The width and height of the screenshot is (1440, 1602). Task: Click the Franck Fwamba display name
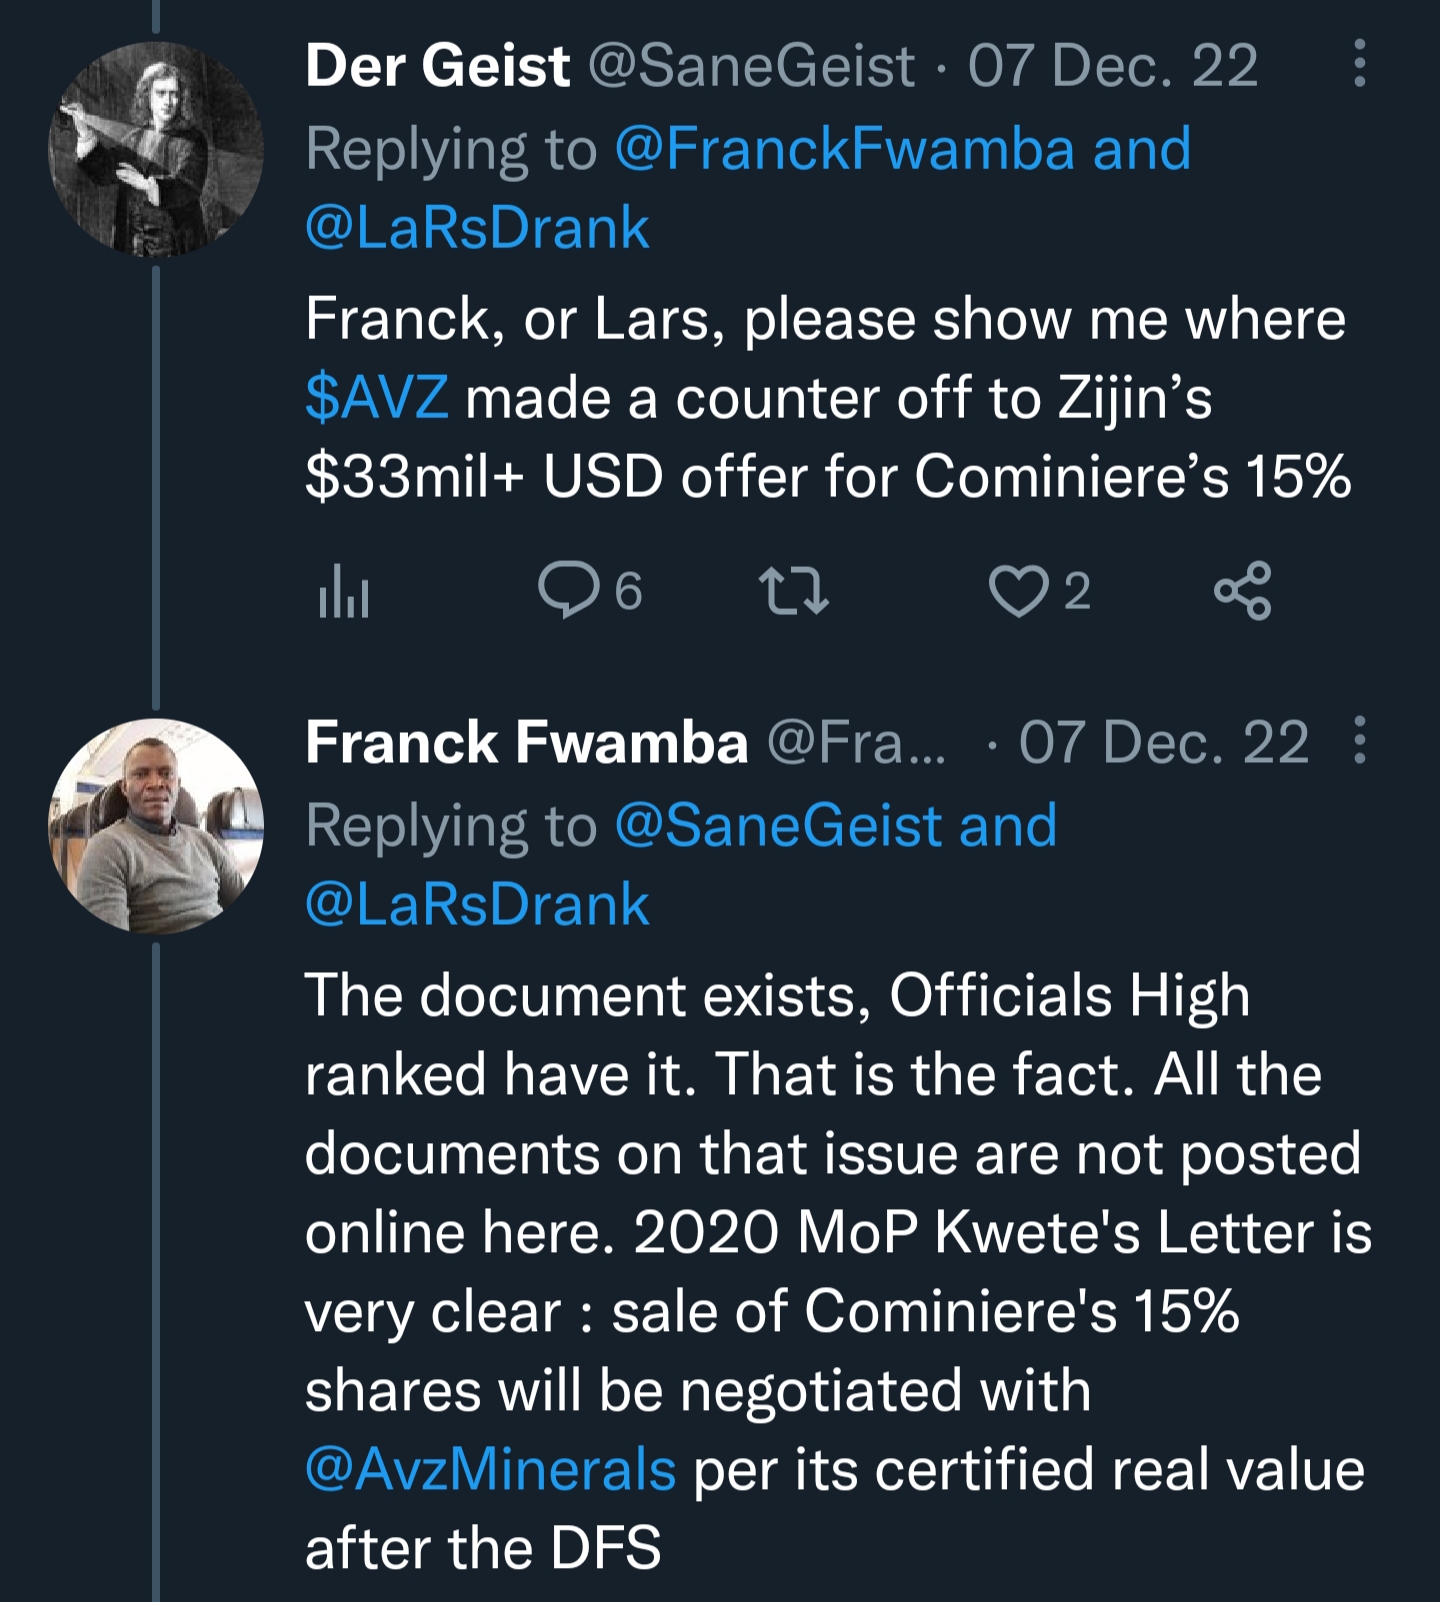click(x=526, y=743)
